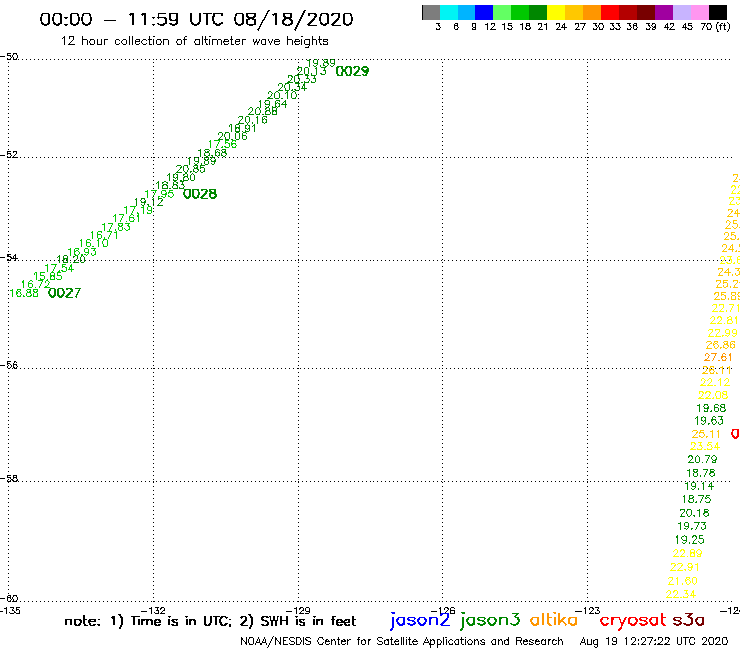740x650 pixels.
Task: Click the bright yellow legend swatch
Action: (x=556, y=12)
